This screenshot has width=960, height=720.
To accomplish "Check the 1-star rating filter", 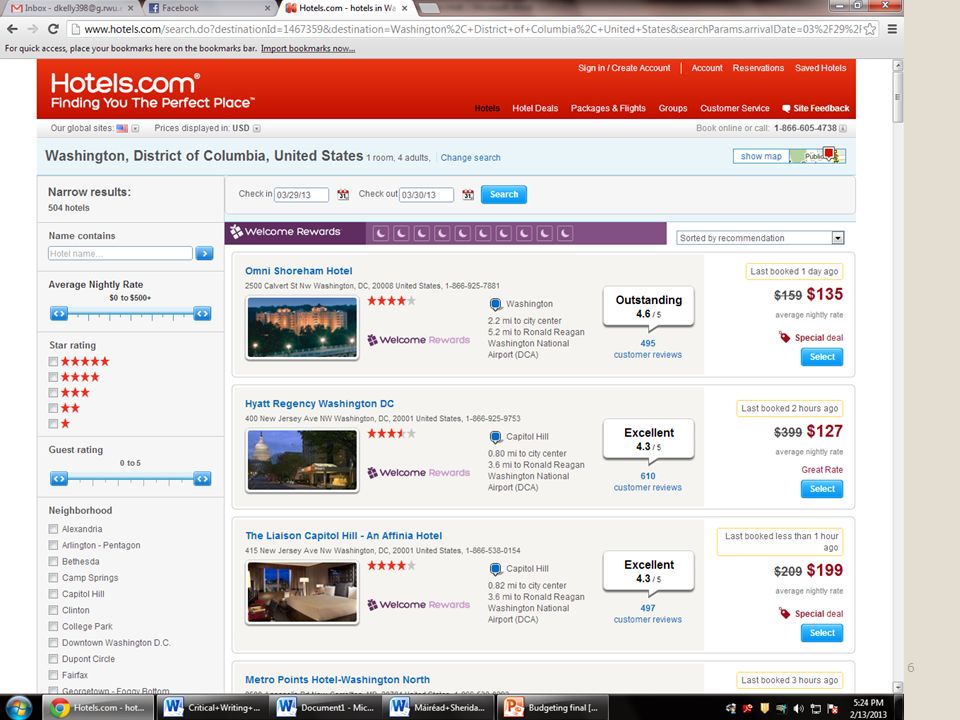I will [53, 424].
